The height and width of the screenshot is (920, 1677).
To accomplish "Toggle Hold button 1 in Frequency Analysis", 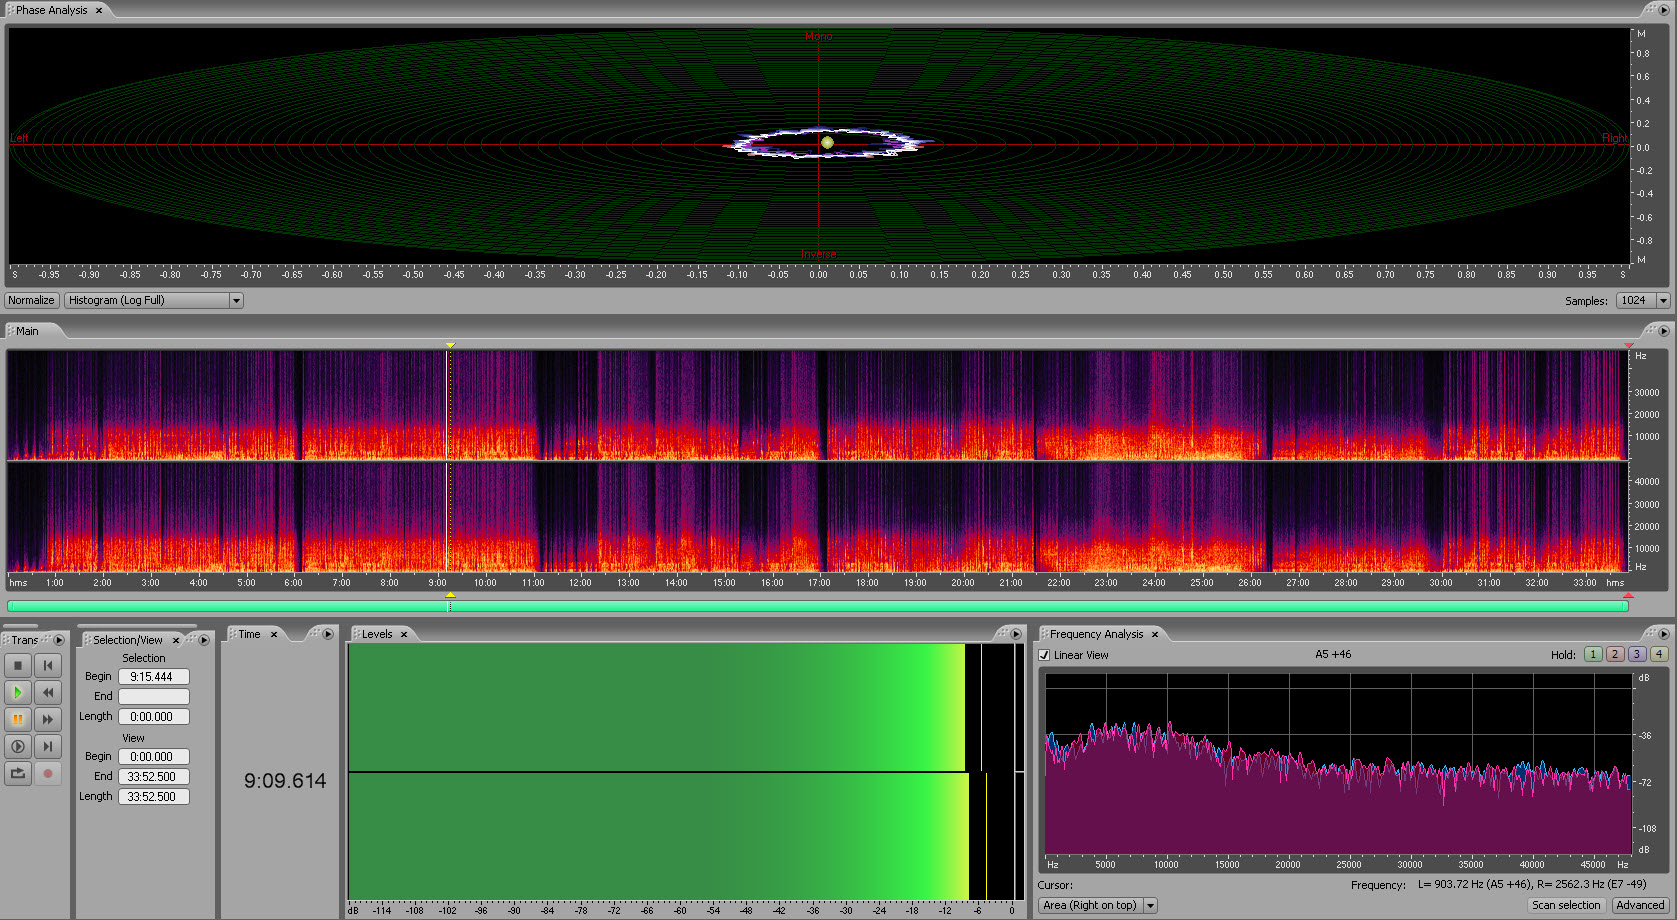I will click(x=1593, y=654).
